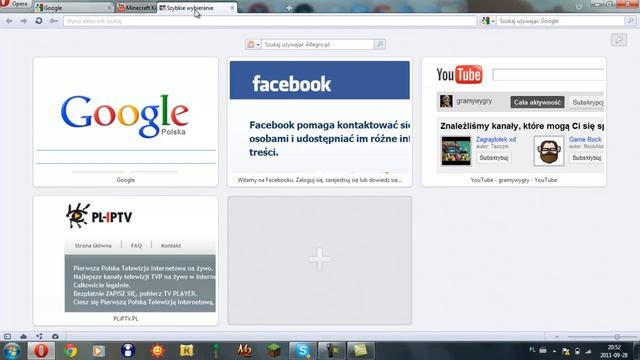Open the Windows Start menu
This screenshot has height=360, width=640.
11,351
